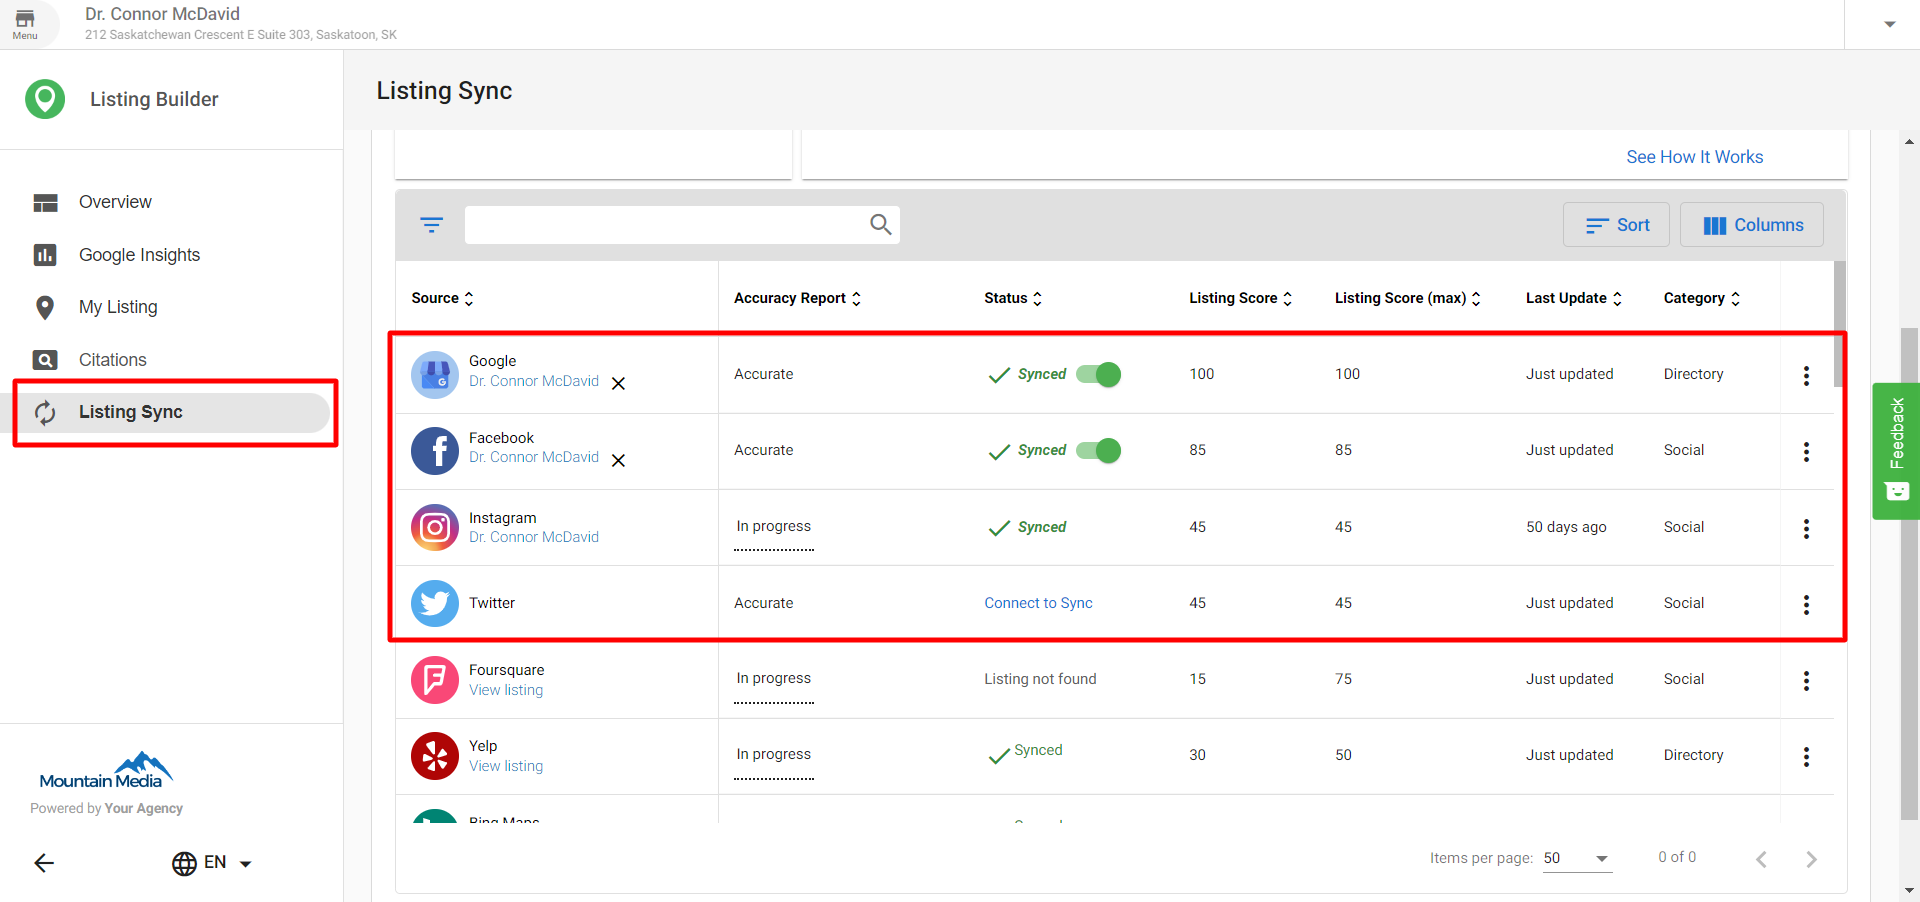The height and width of the screenshot is (902, 1920).
Task: Open more options for Twitter row
Action: coord(1806,604)
